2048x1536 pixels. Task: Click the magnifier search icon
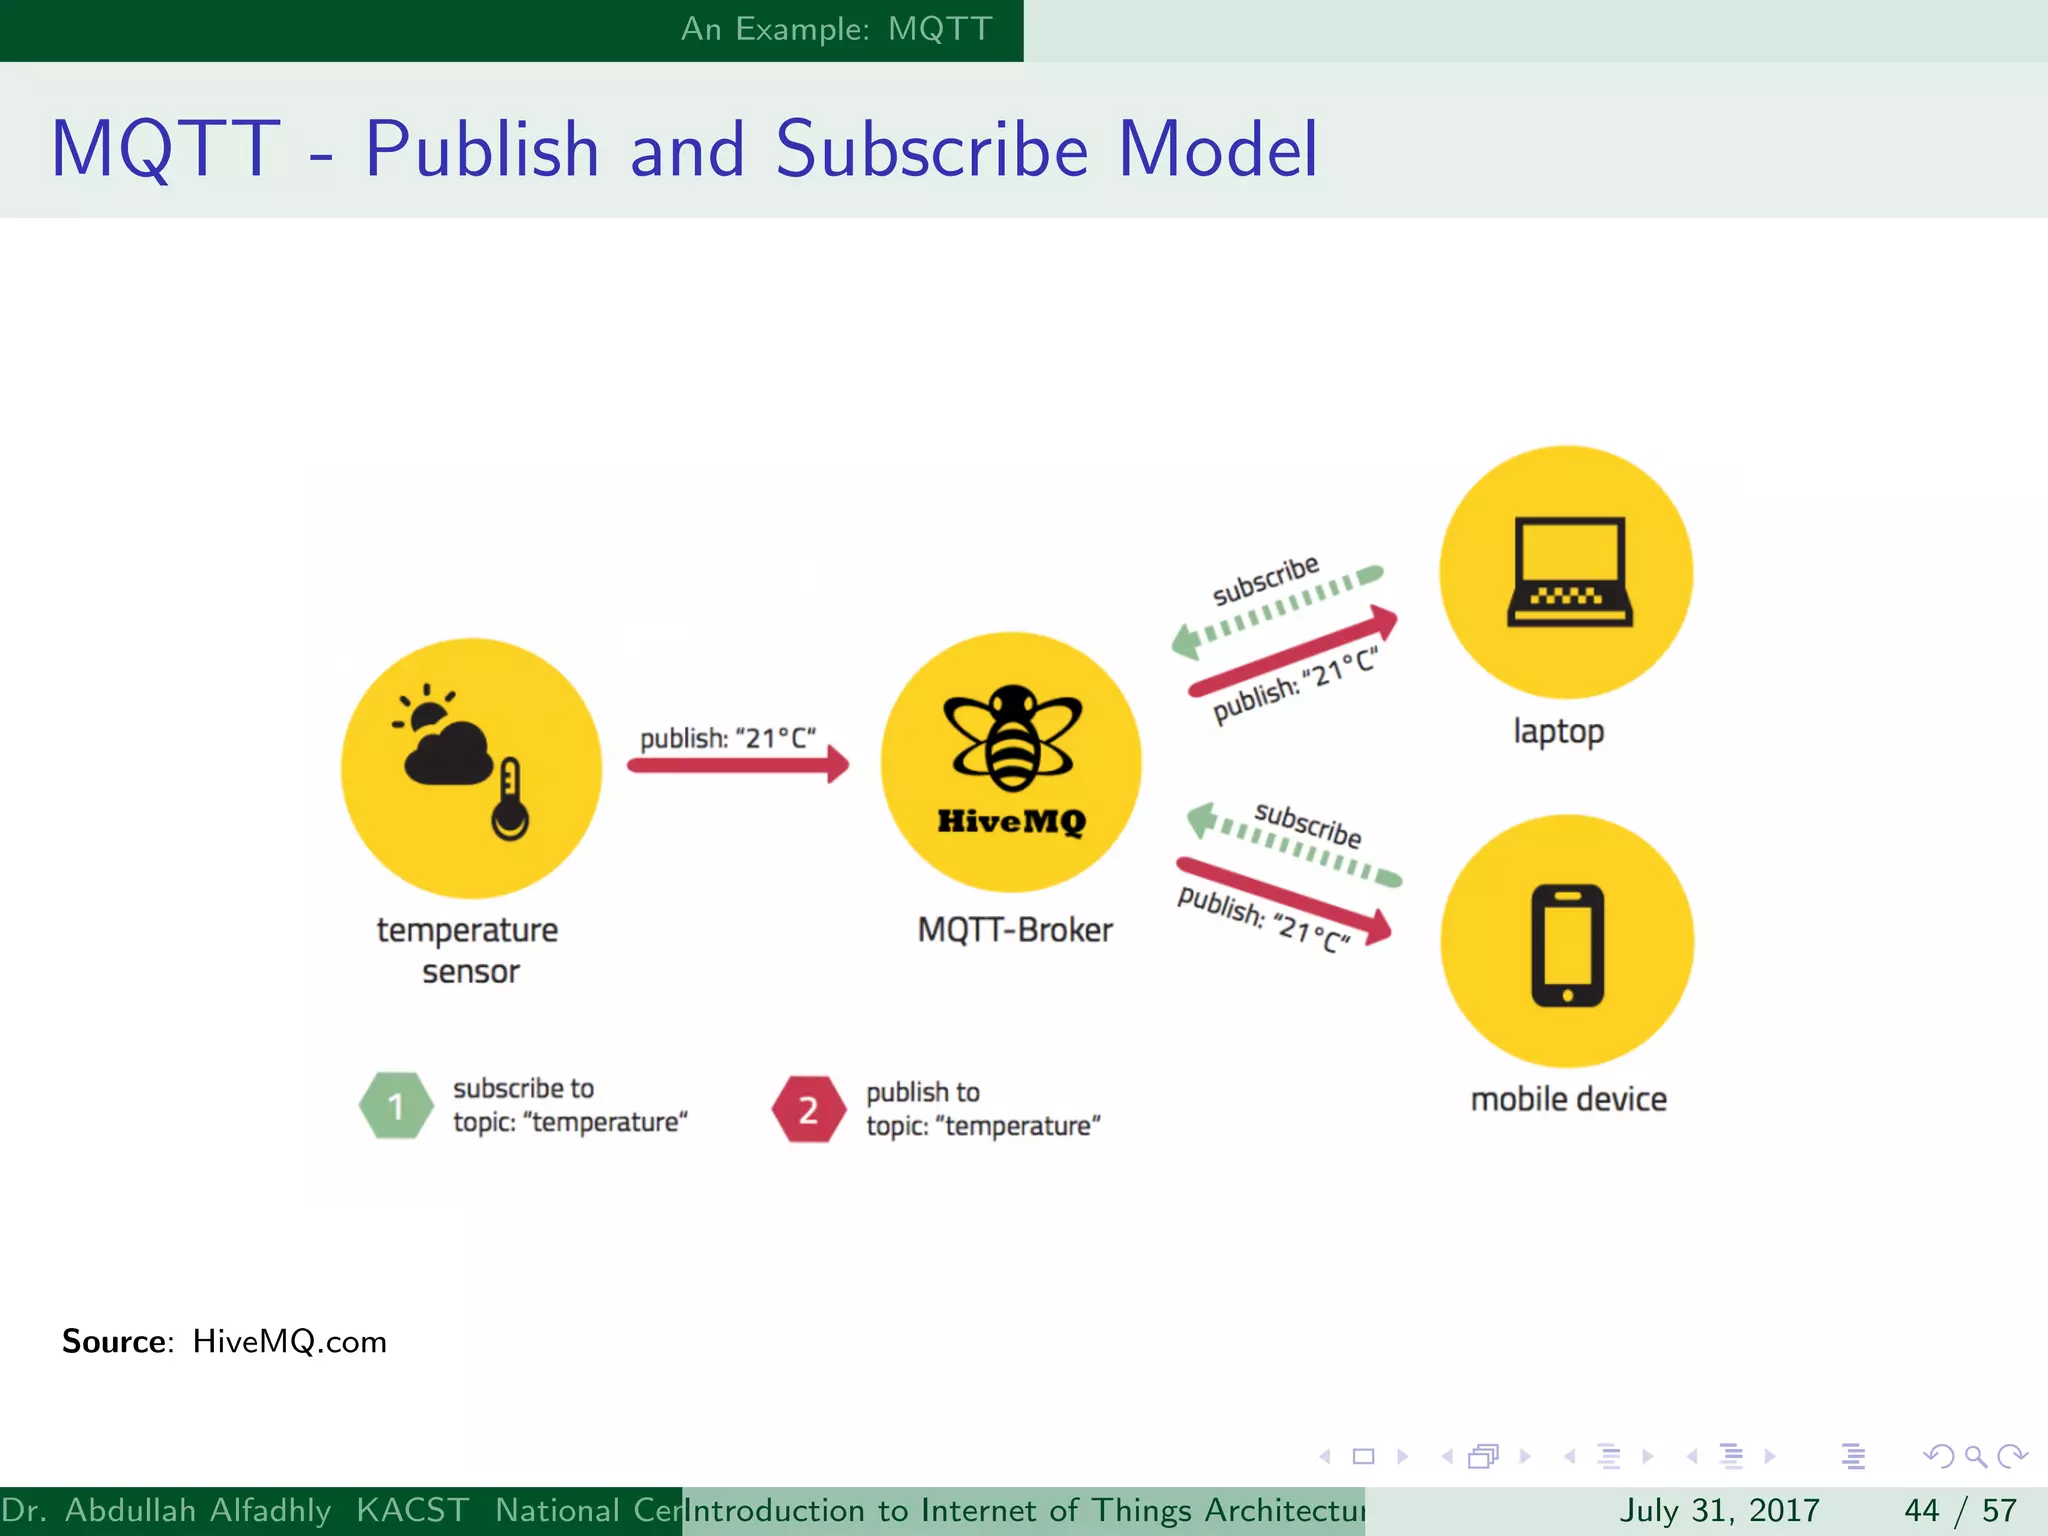point(1975,1457)
